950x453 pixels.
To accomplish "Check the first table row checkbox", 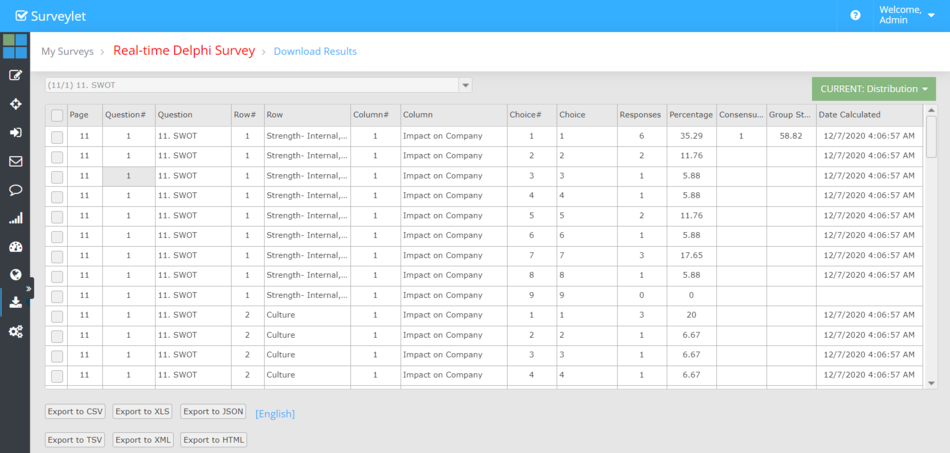I will click(x=57, y=136).
